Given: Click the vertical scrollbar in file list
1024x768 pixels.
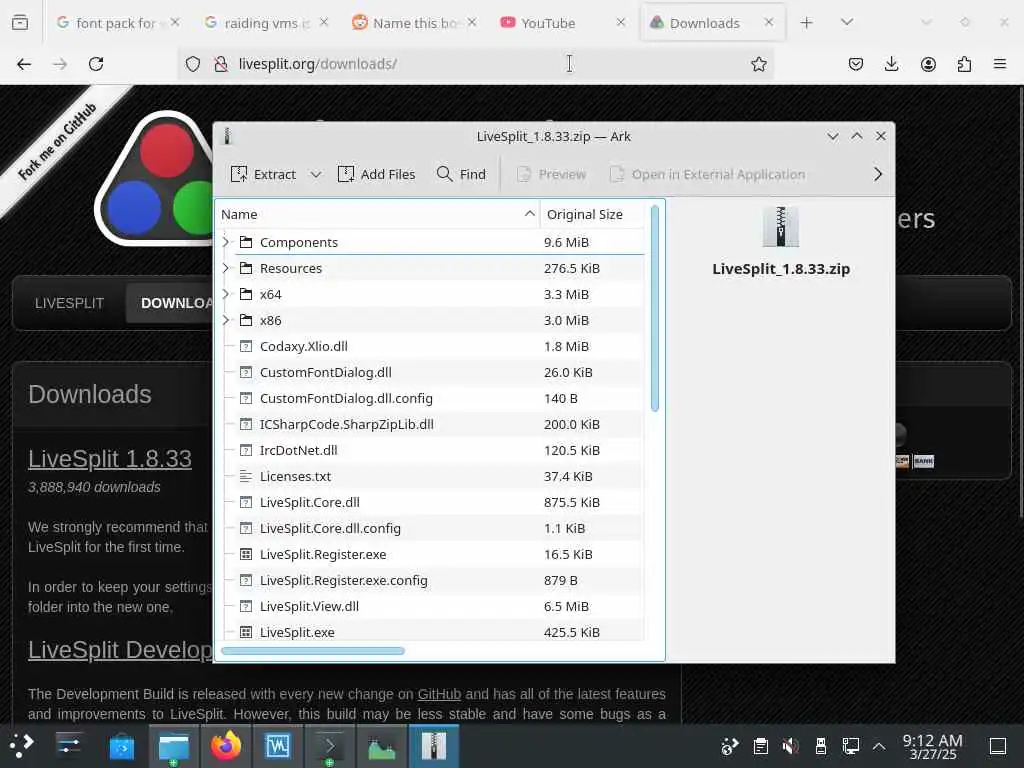Looking at the screenshot, I should point(655,308).
